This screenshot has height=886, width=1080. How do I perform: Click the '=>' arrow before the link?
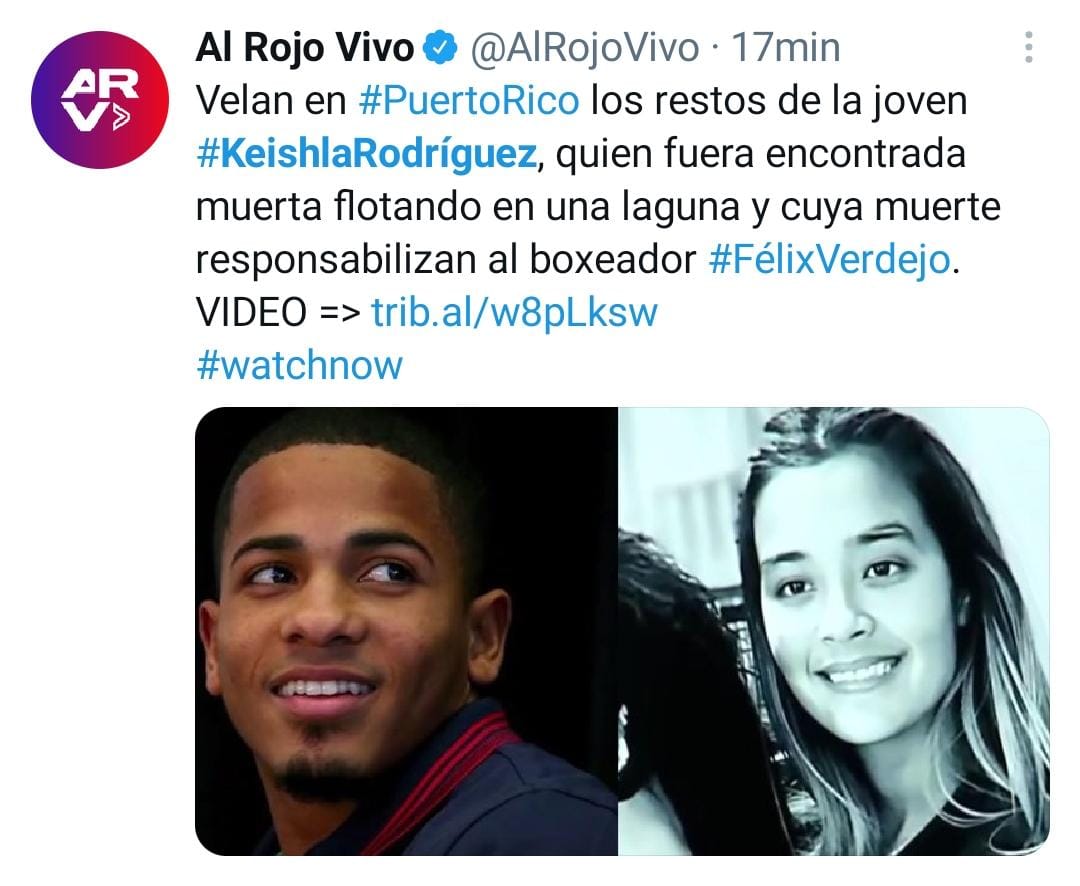coord(340,313)
